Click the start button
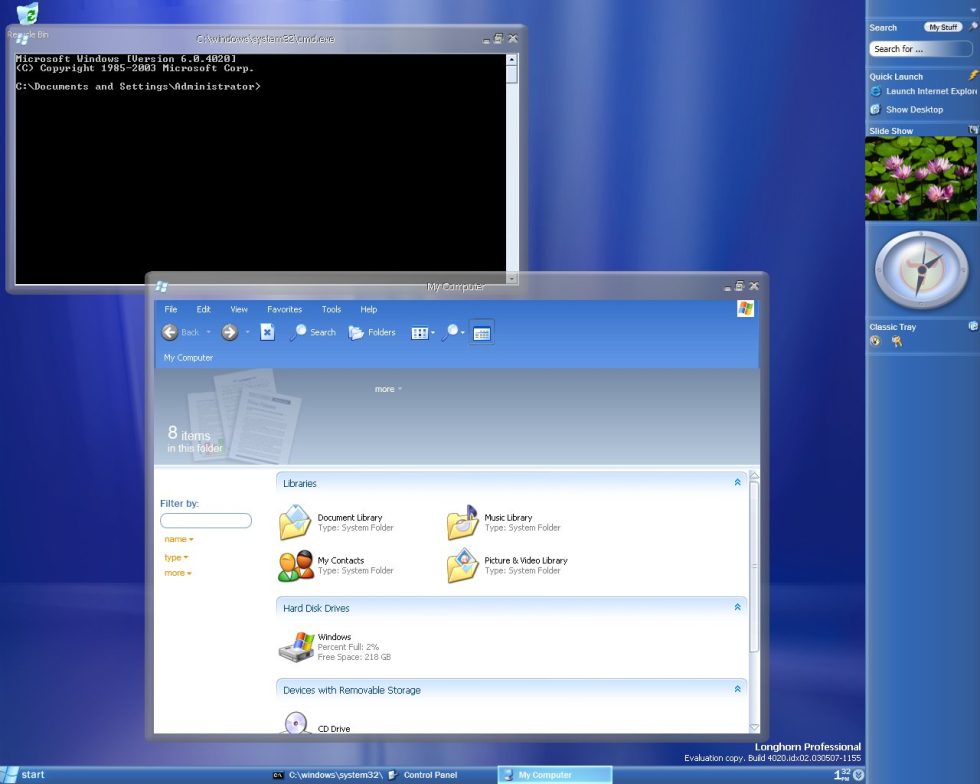This screenshot has width=980, height=784. [24, 775]
